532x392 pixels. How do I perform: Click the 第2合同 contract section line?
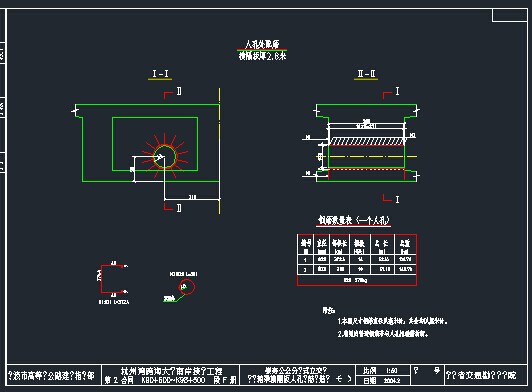point(170,380)
